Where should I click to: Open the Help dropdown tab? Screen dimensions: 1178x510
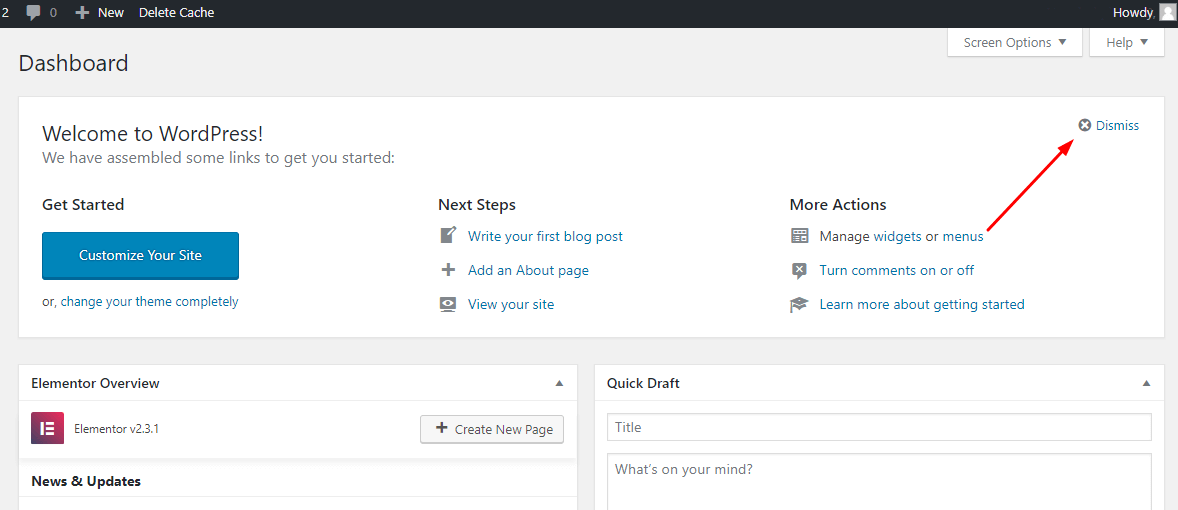pos(1127,42)
